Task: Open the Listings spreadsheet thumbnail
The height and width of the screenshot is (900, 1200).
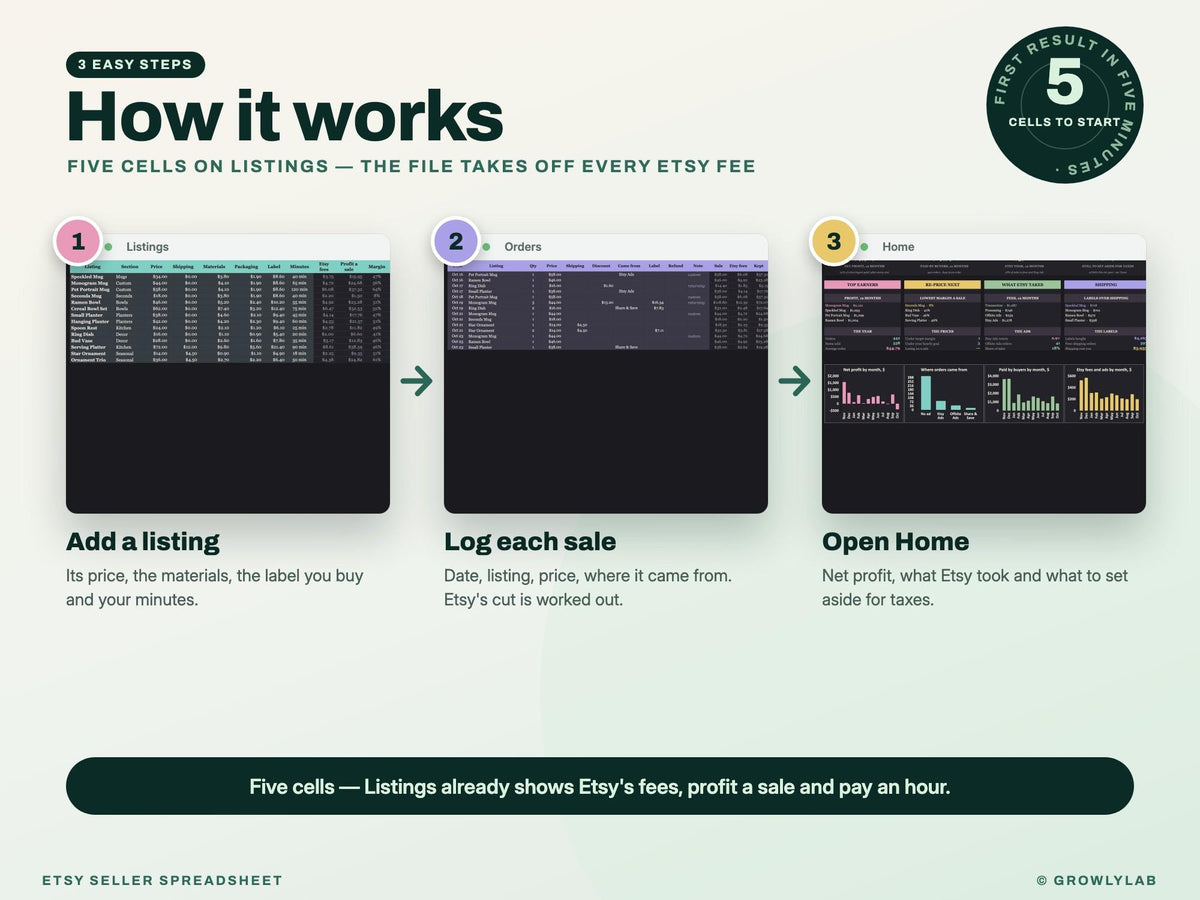Action: coord(228,387)
